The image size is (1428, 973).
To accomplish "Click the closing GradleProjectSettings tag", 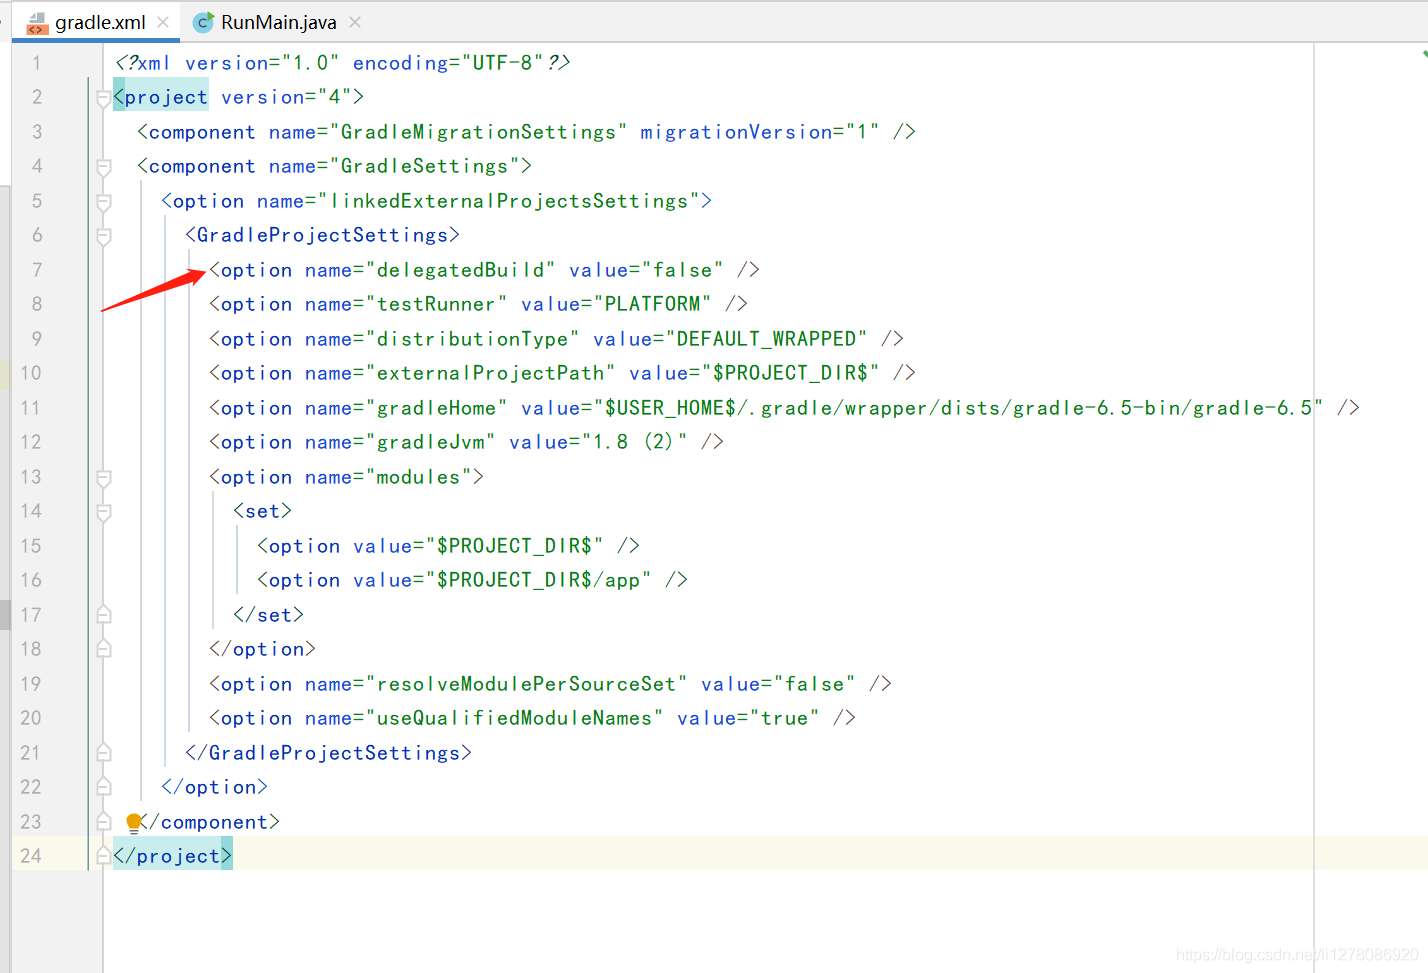I will (328, 753).
